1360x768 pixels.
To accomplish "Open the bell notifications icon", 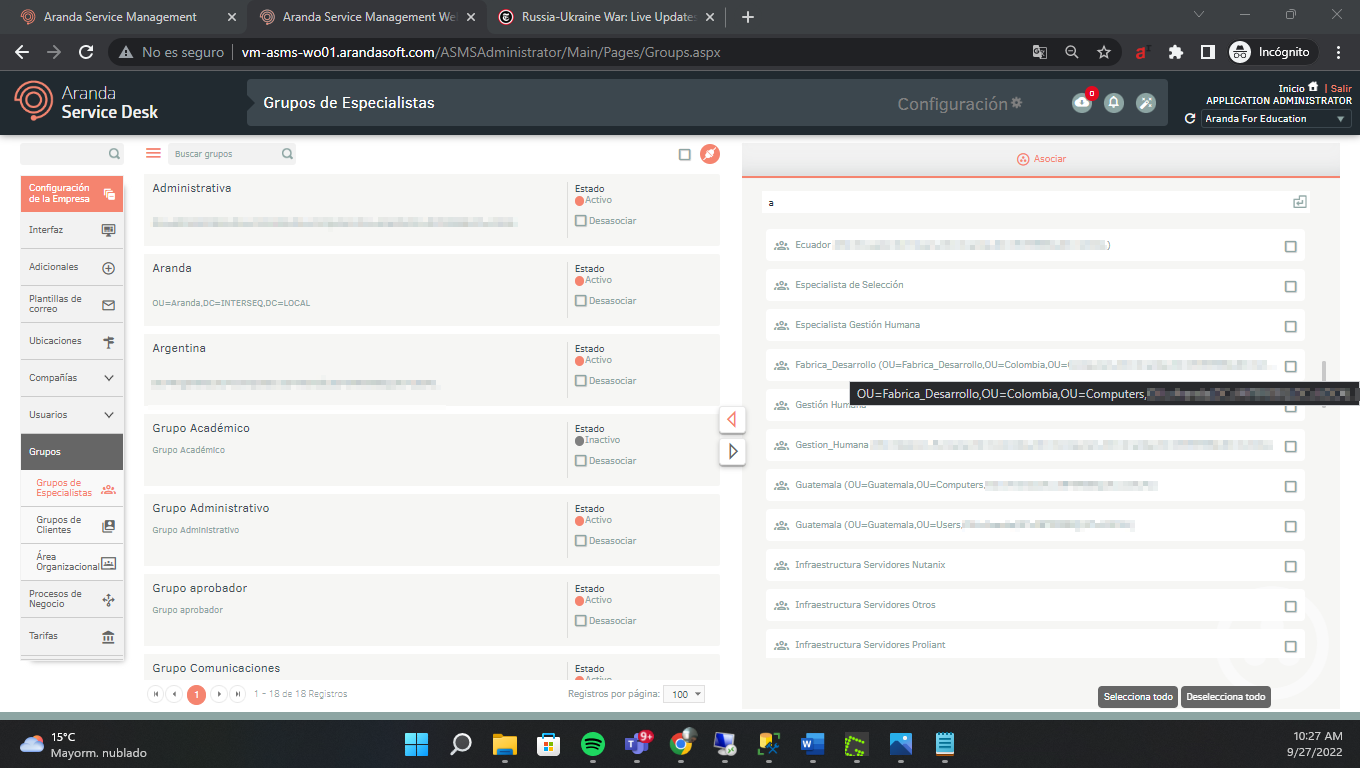I will pyautogui.click(x=1114, y=103).
